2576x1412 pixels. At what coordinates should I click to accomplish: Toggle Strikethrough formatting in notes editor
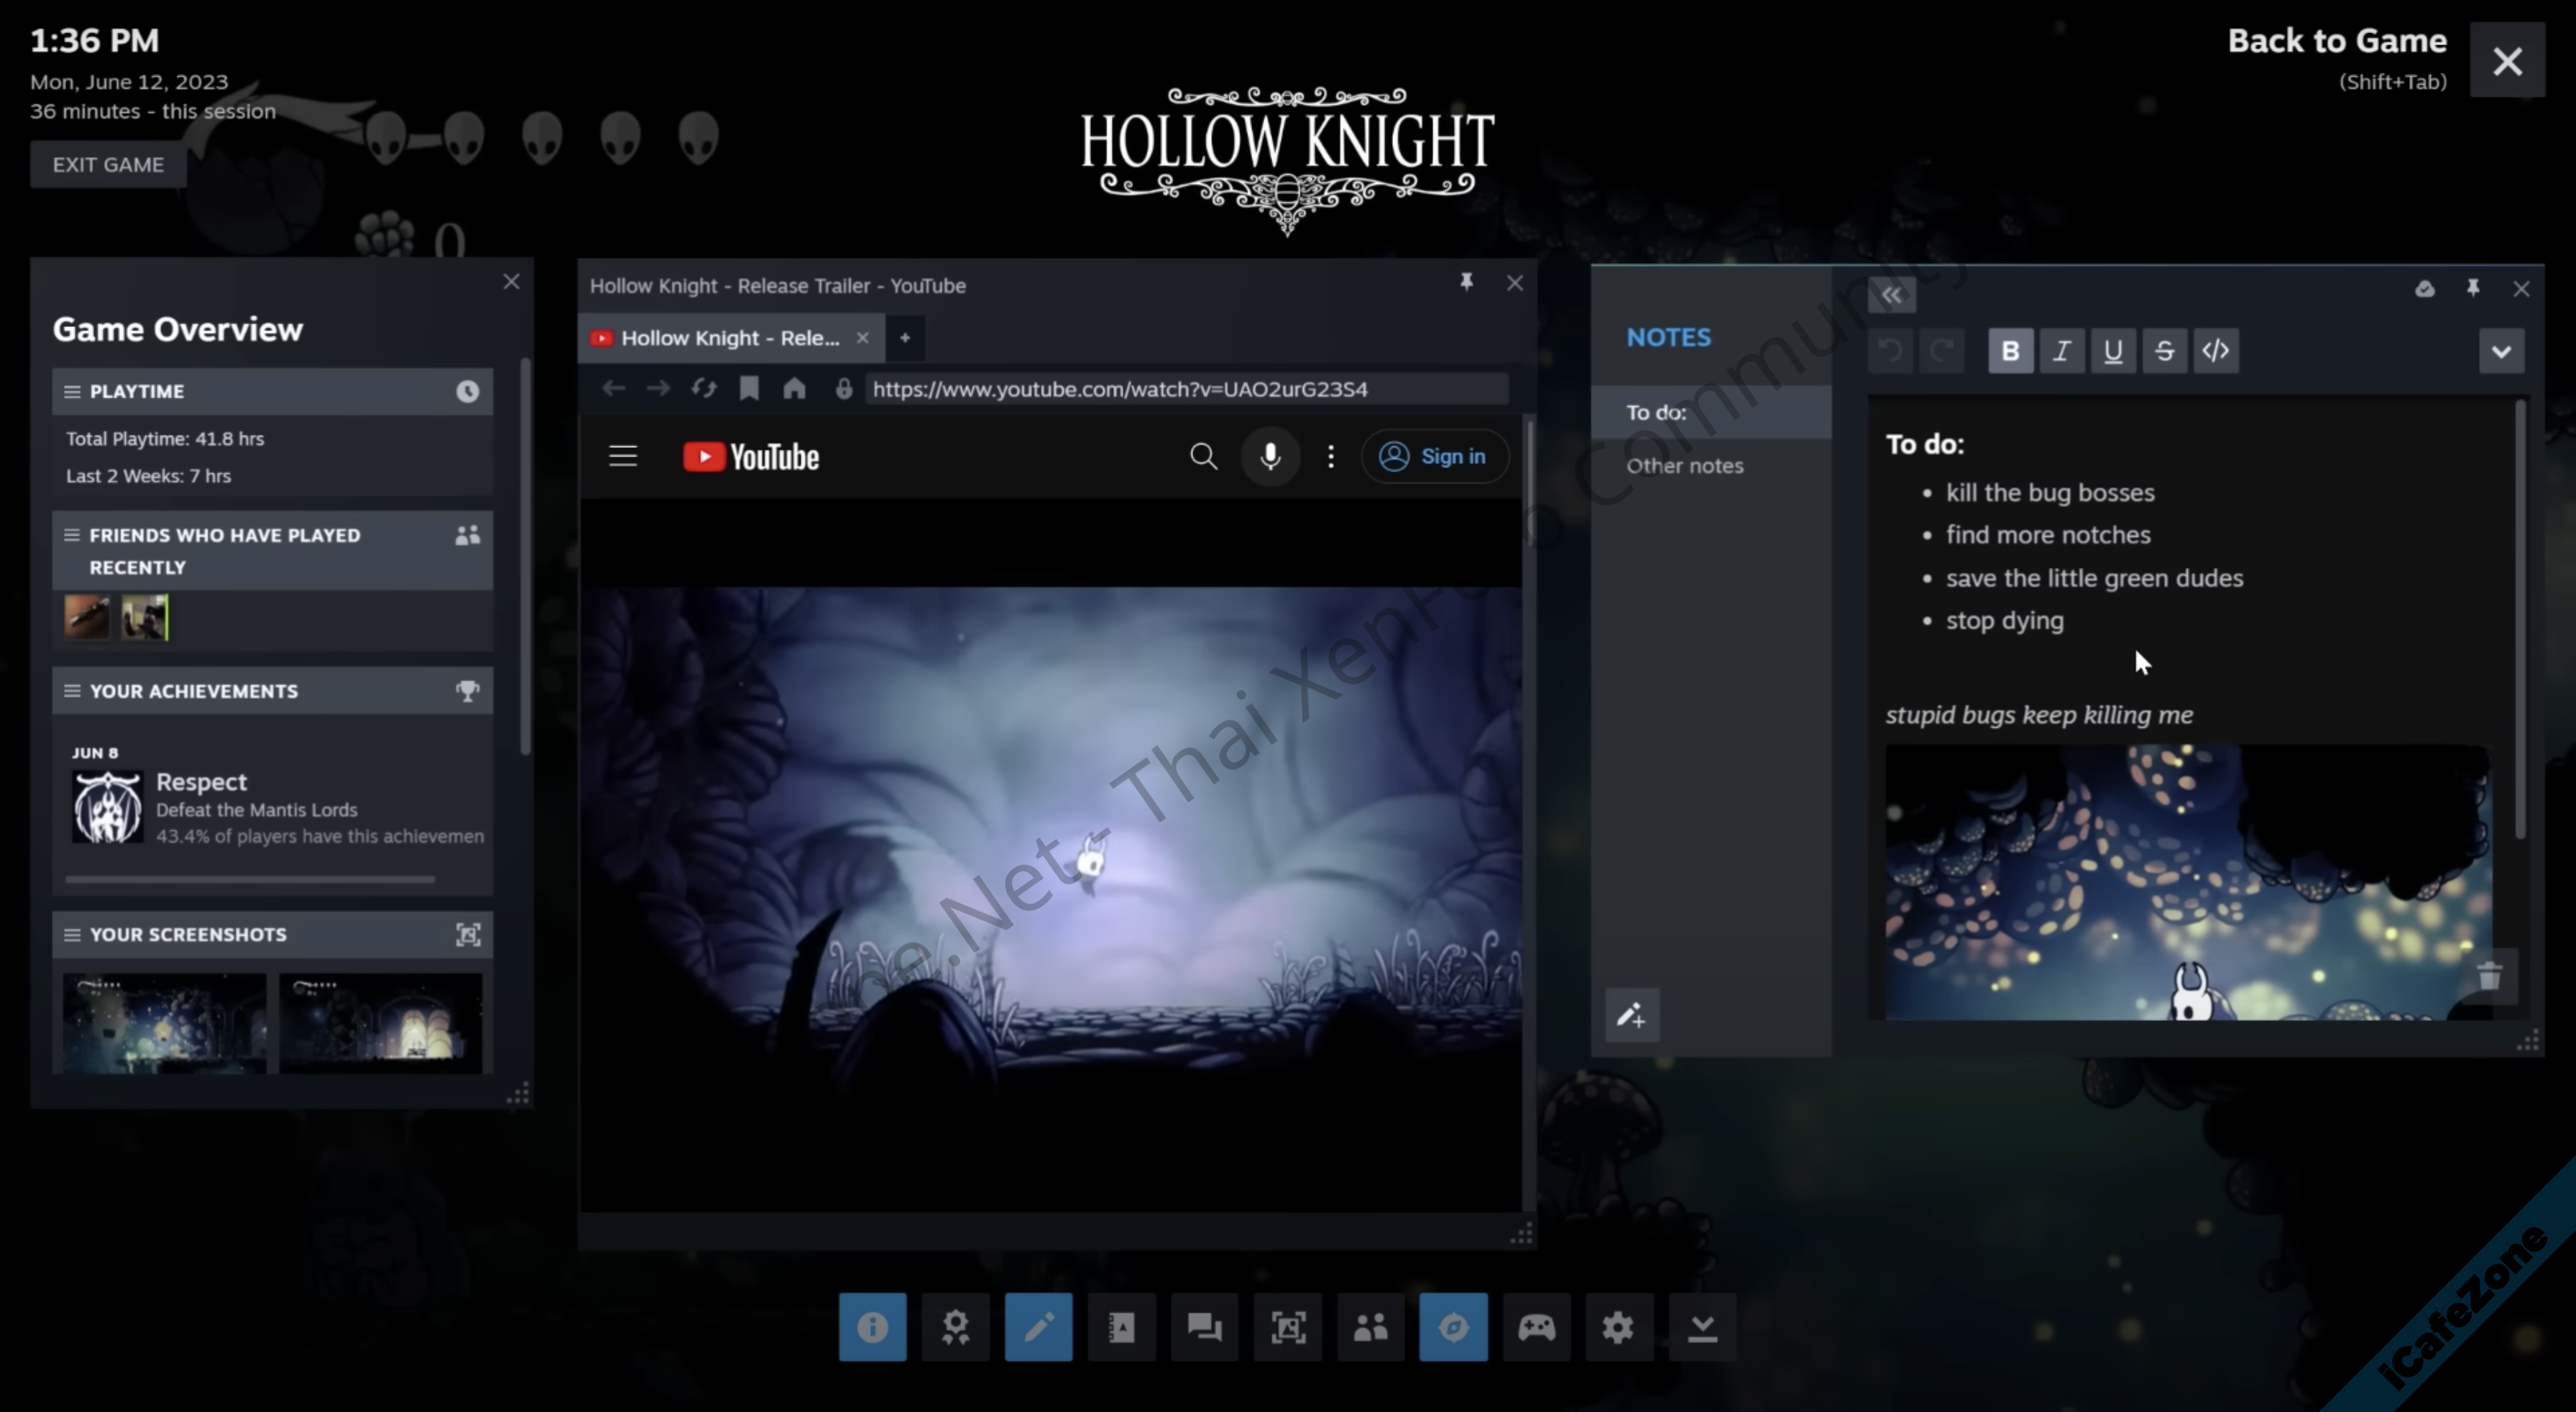click(2164, 351)
